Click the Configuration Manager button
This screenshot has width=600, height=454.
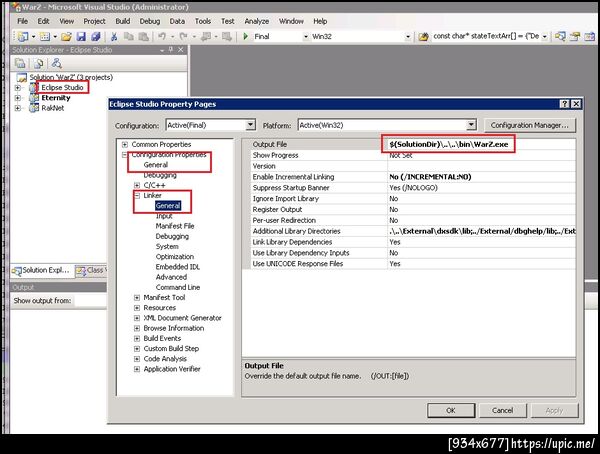click(x=530, y=125)
